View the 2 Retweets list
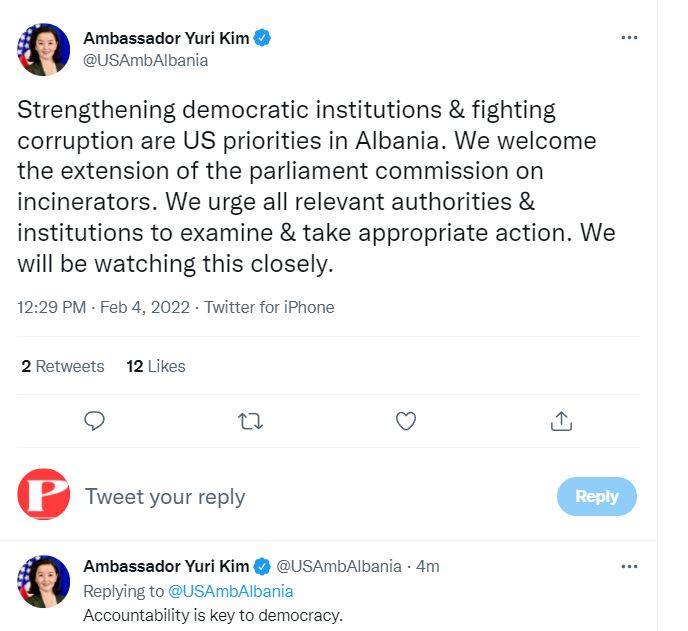688x631 pixels. [63, 366]
